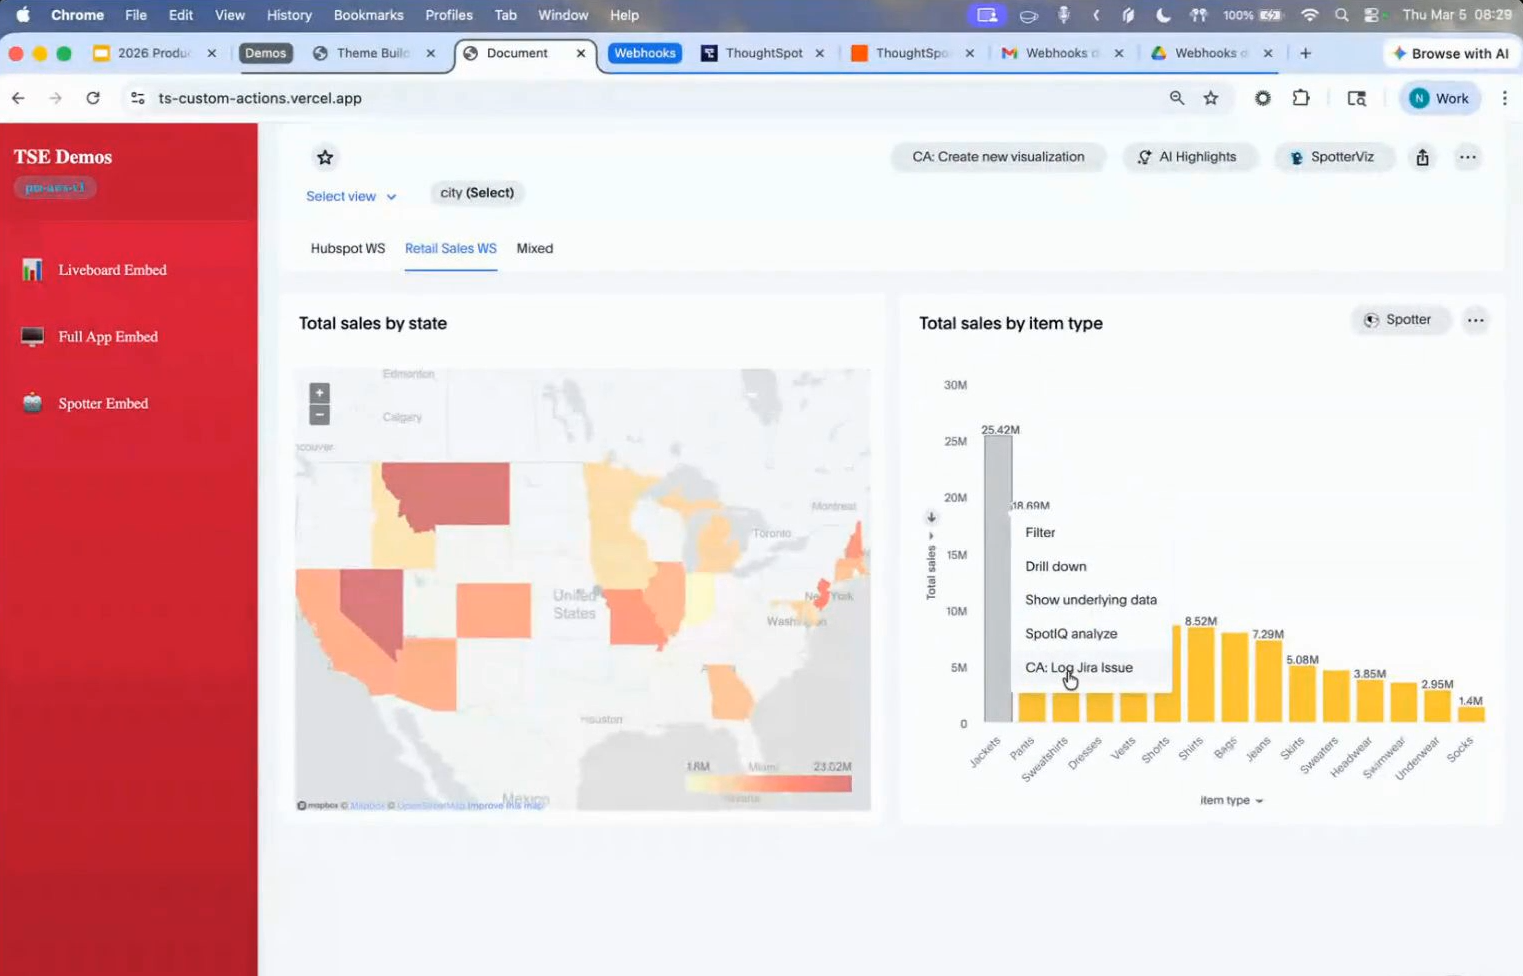Click the AI Highlights button
Screen dimensions: 1523x976
(x=1187, y=157)
